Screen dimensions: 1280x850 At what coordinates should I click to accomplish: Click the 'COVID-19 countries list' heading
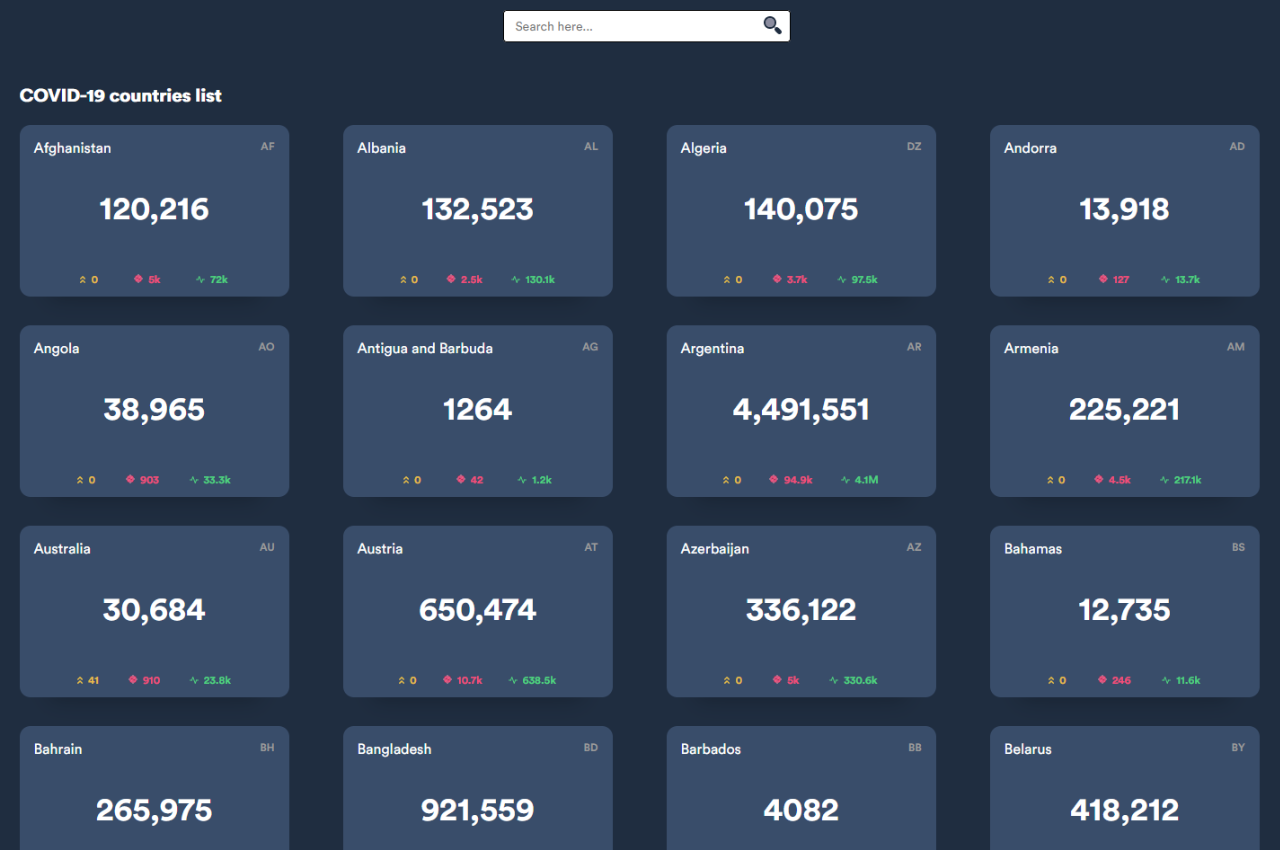pyautogui.click(x=121, y=96)
